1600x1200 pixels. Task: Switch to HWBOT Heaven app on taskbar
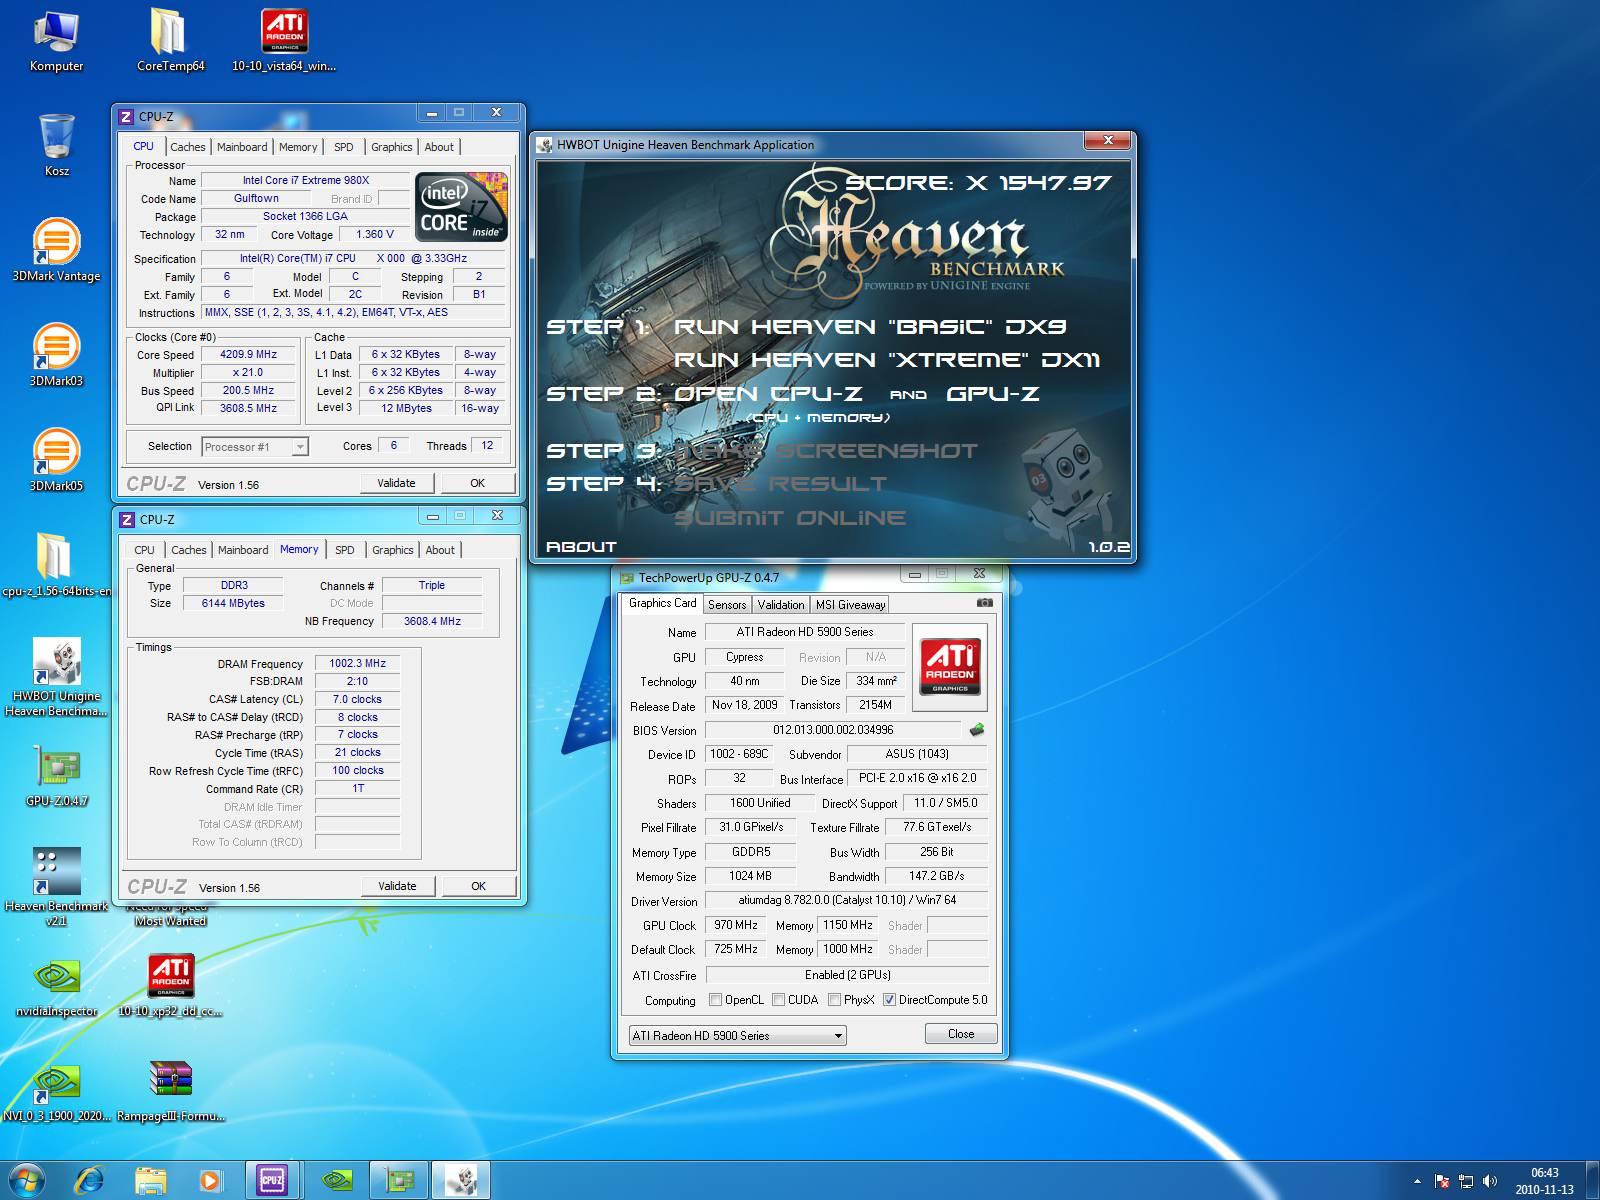pos(461,1180)
